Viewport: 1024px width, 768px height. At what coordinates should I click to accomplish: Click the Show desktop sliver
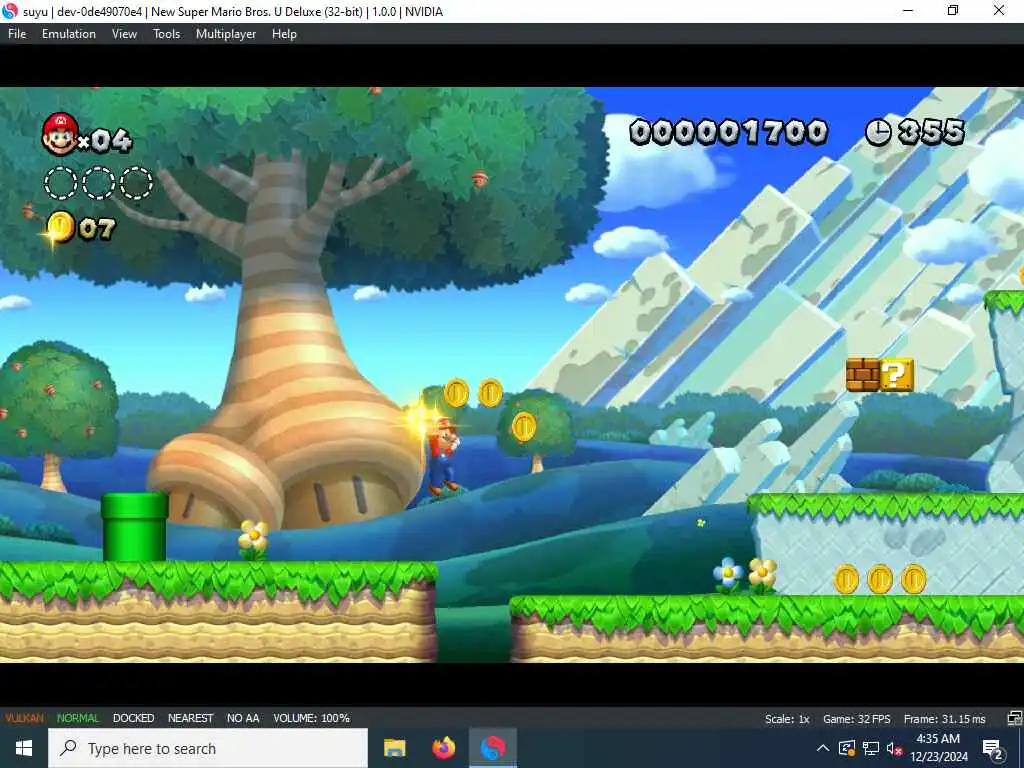tap(1021, 748)
